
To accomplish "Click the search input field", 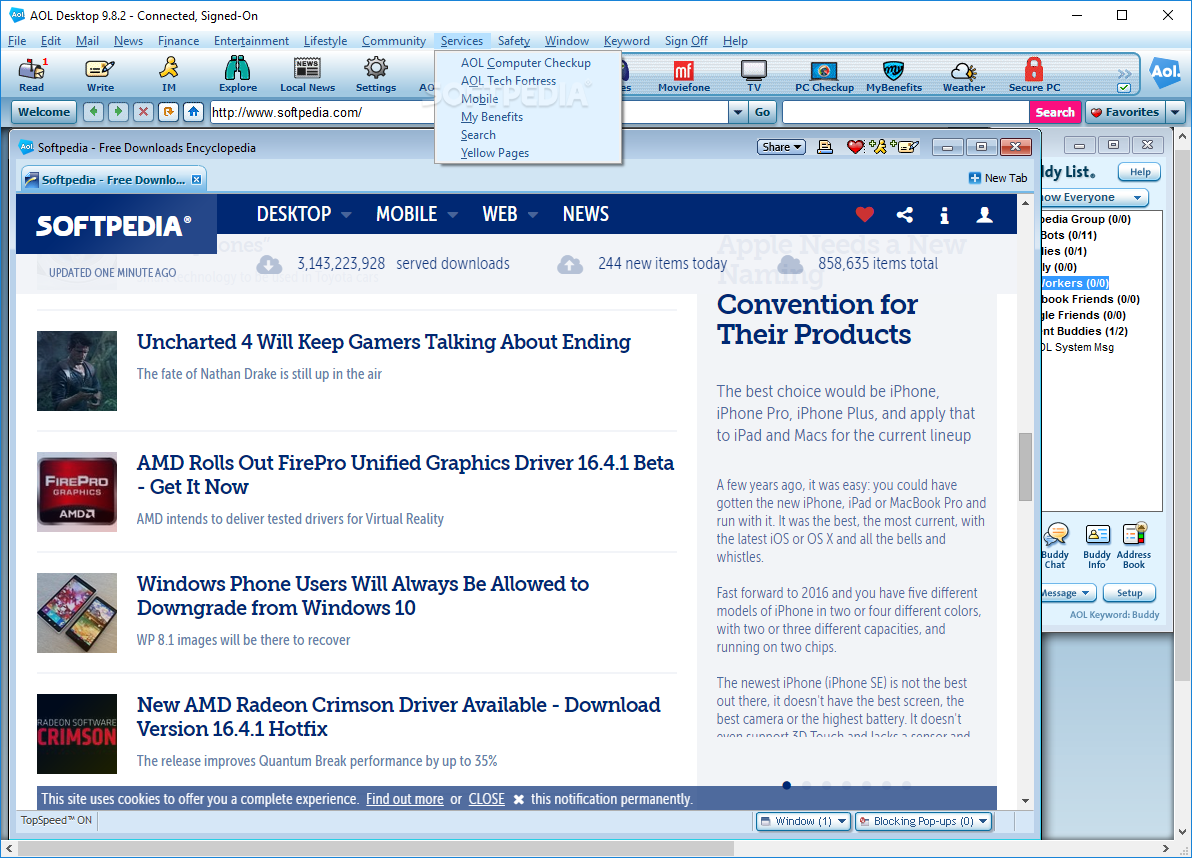I will coord(905,112).
